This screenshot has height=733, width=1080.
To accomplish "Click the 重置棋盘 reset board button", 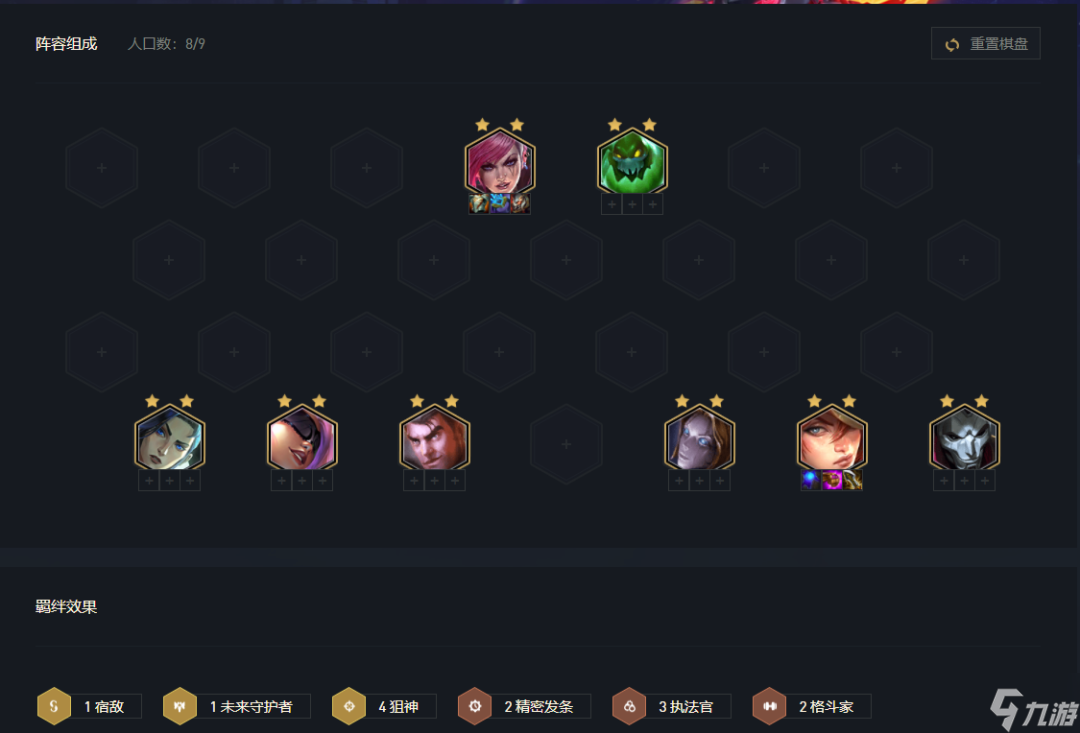I will [985, 43].
